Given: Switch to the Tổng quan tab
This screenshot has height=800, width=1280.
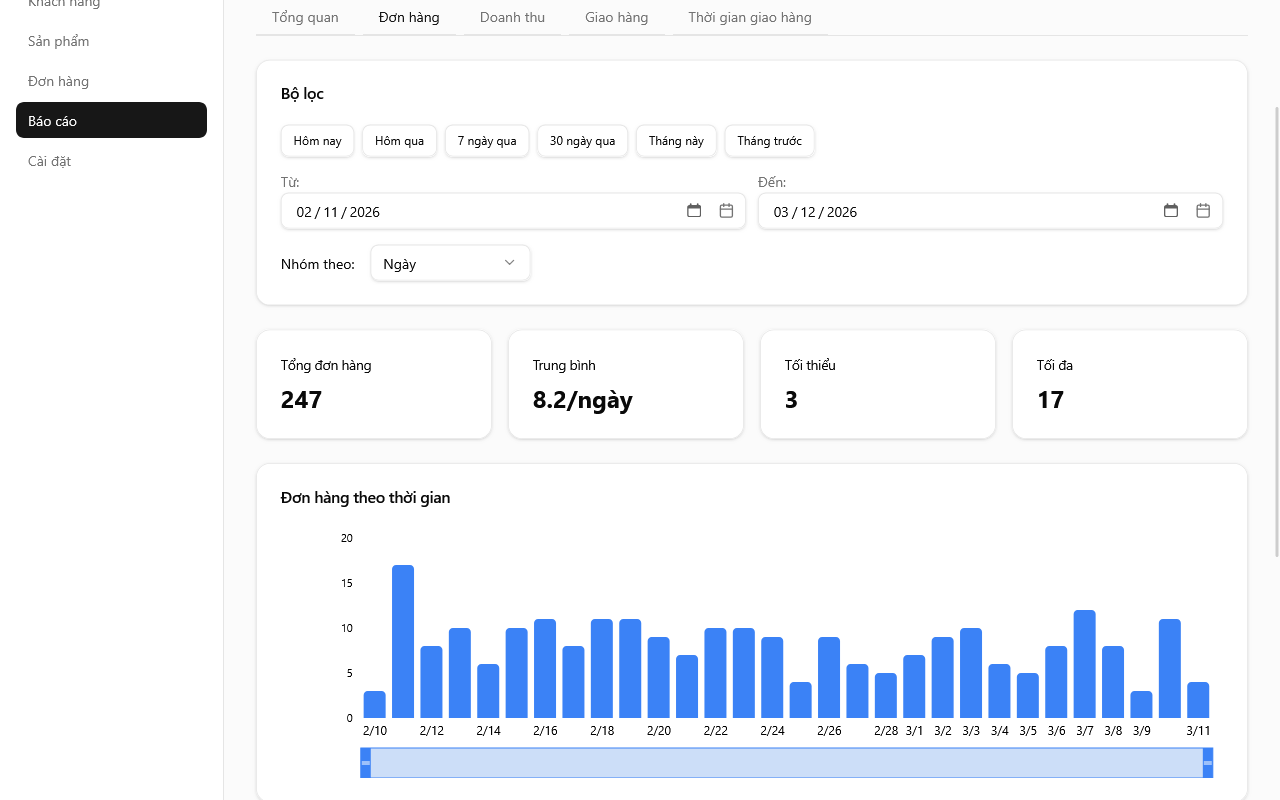Looking at the screenshot, I should click(305, 17).
